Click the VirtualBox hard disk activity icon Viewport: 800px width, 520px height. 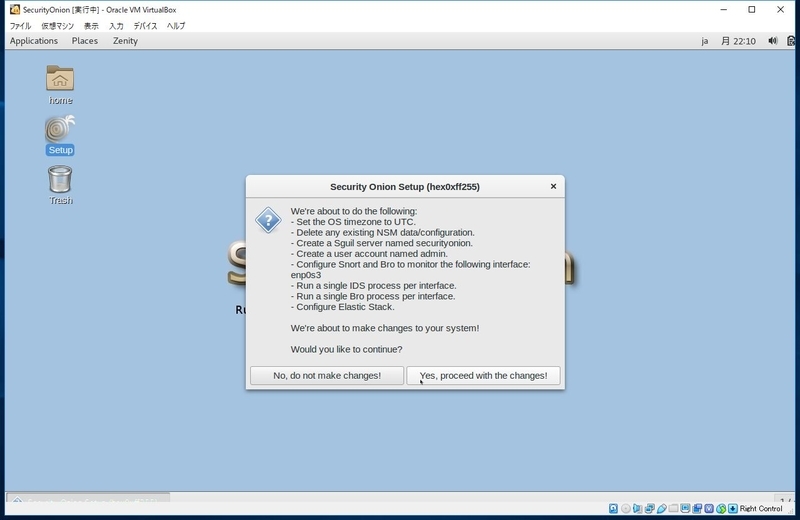[613, 508]
